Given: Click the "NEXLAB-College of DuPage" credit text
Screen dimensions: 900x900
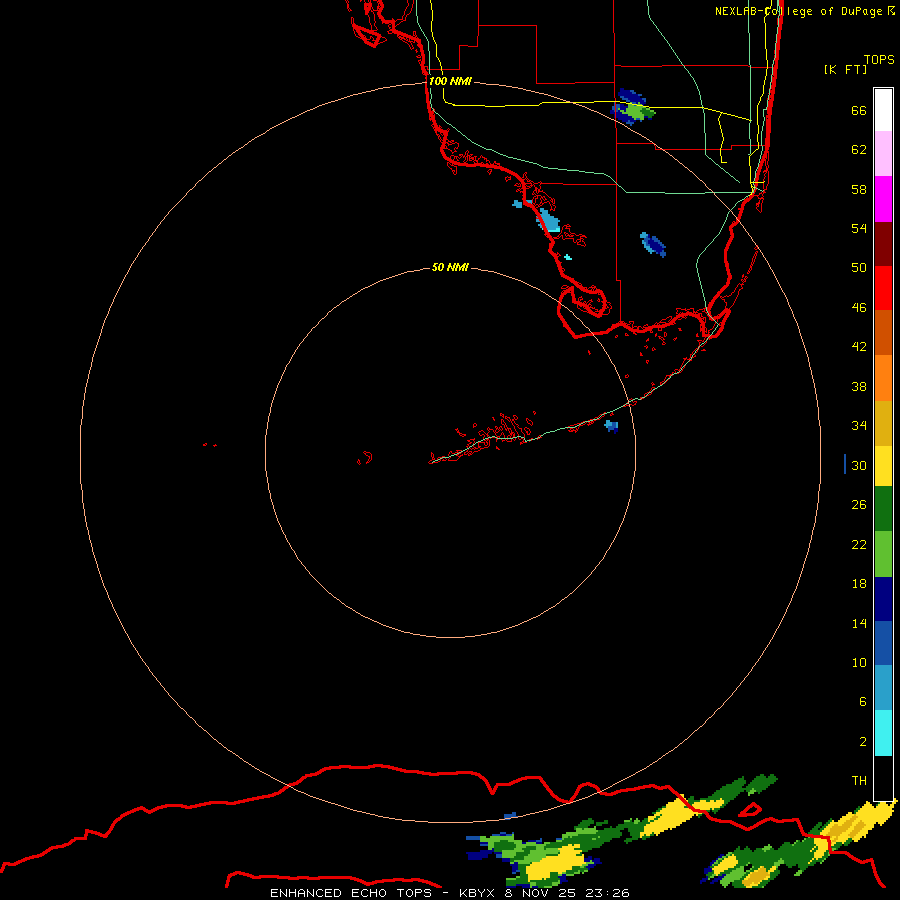Looking at the screenshot, I should [798, 11].
